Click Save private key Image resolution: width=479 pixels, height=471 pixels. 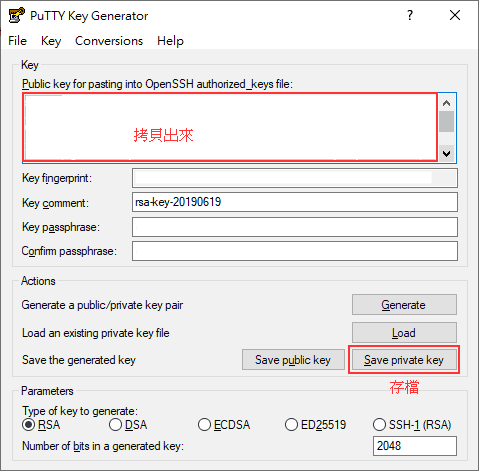point(404,360)
